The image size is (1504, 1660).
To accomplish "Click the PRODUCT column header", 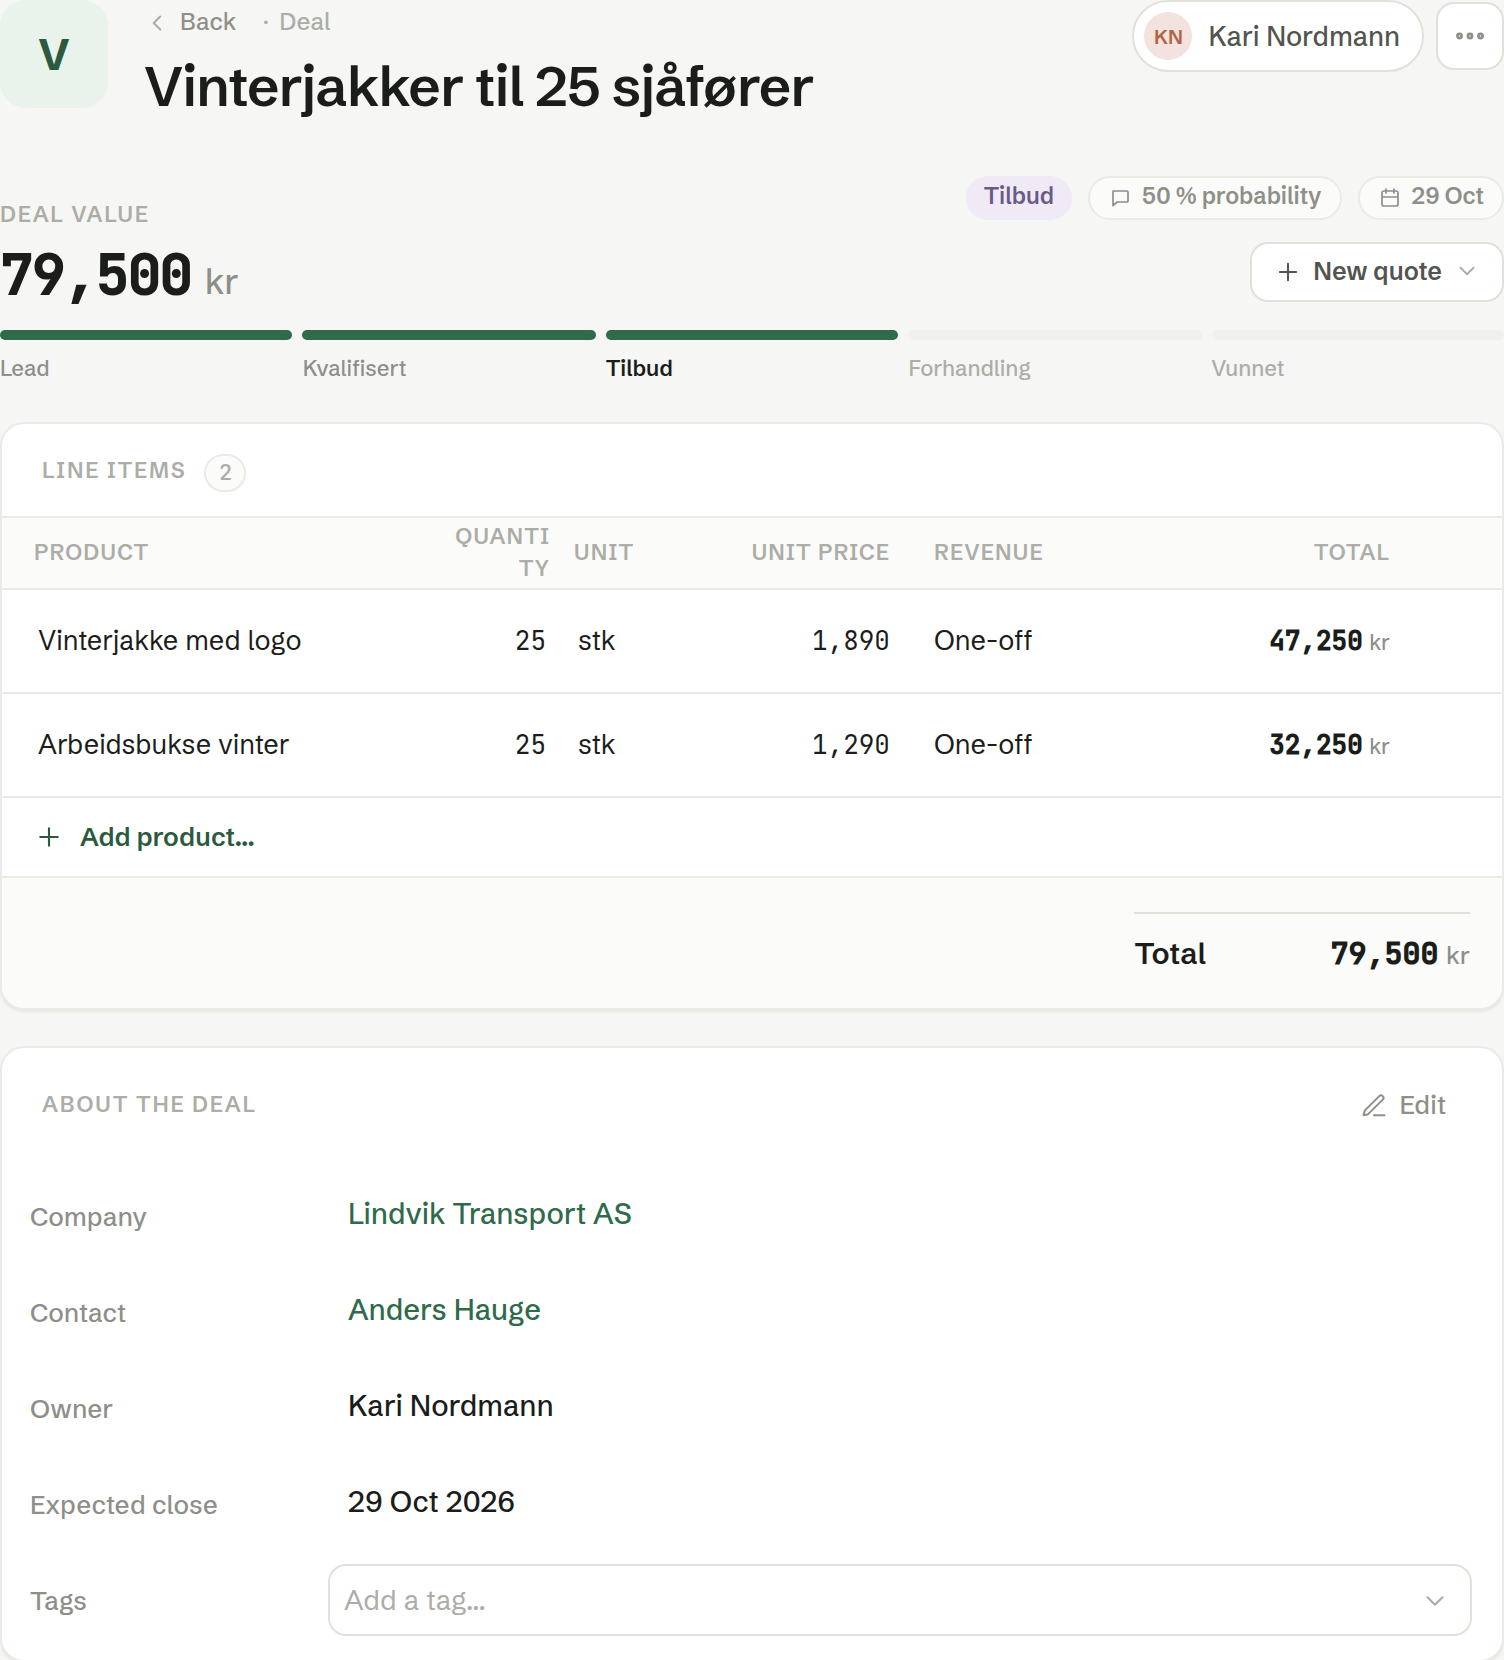I will 91,552.
